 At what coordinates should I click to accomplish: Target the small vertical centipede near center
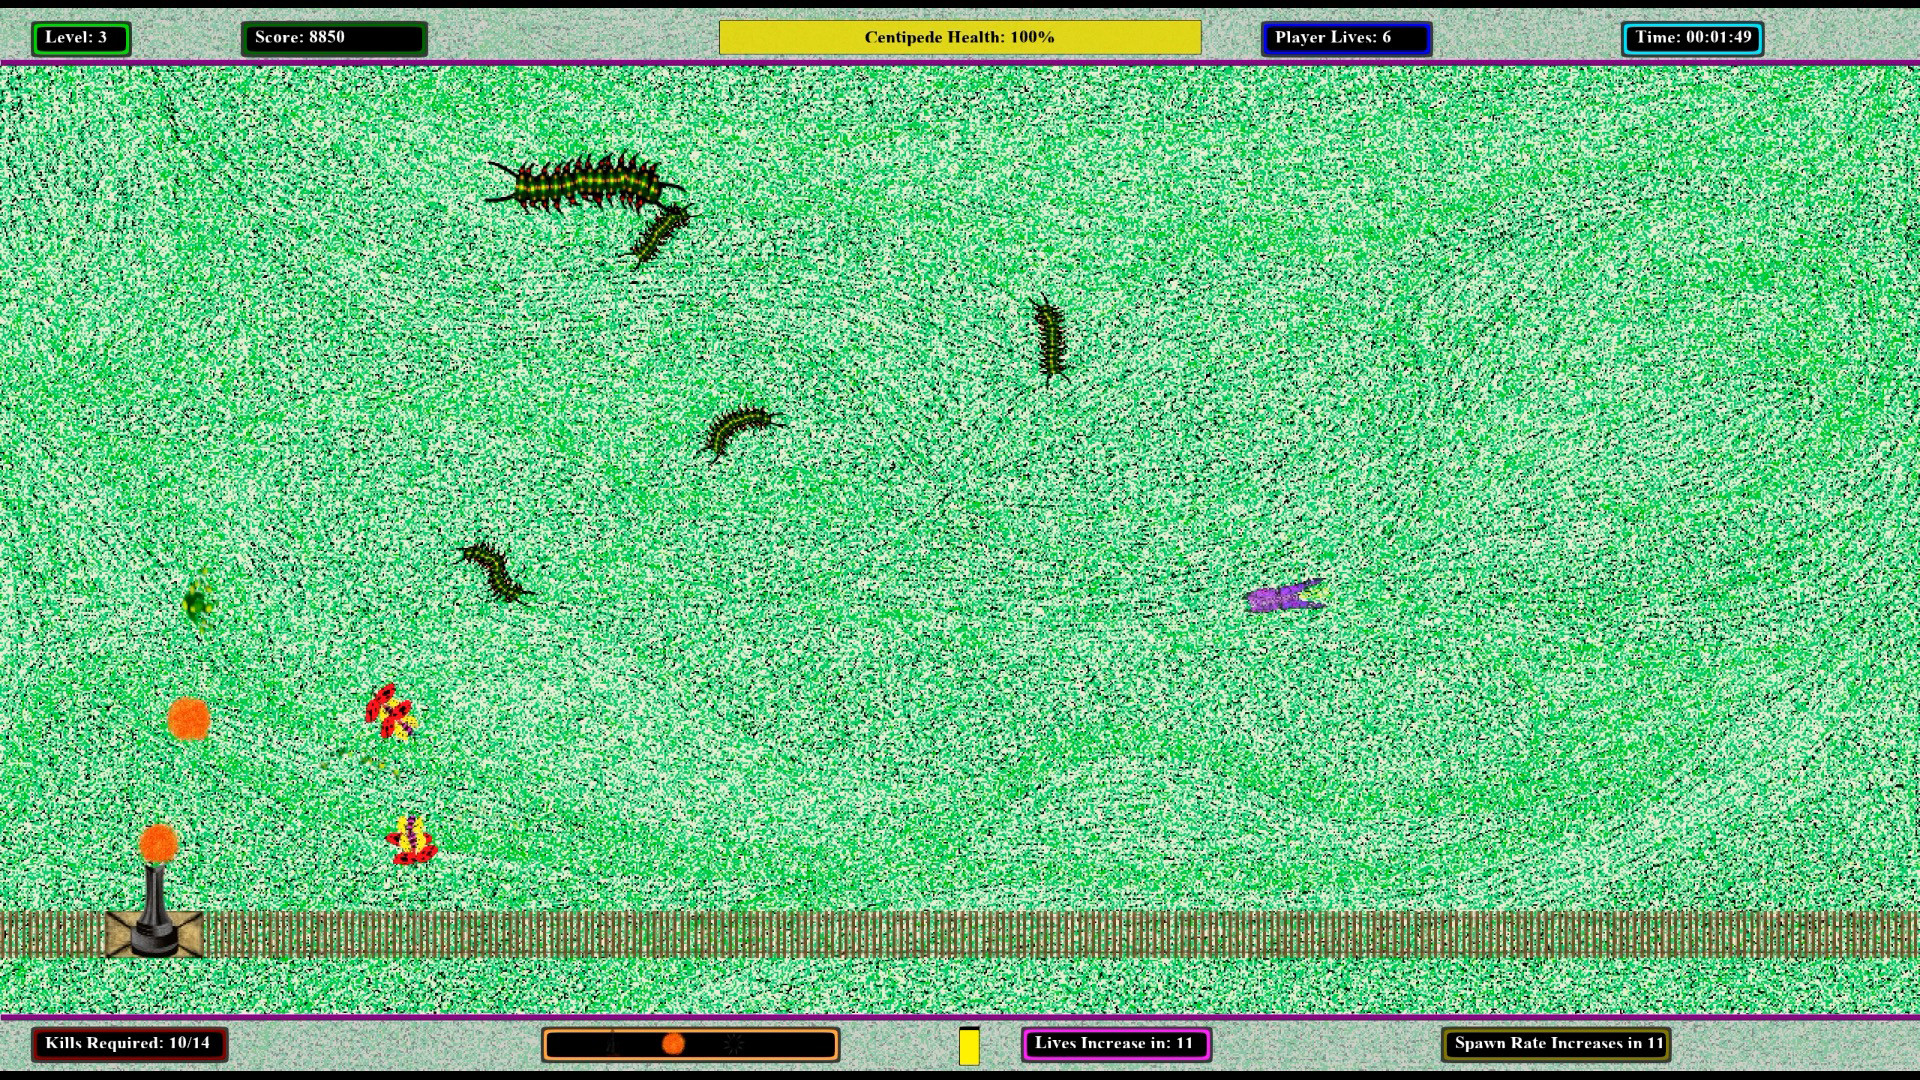click(1050, 340)
